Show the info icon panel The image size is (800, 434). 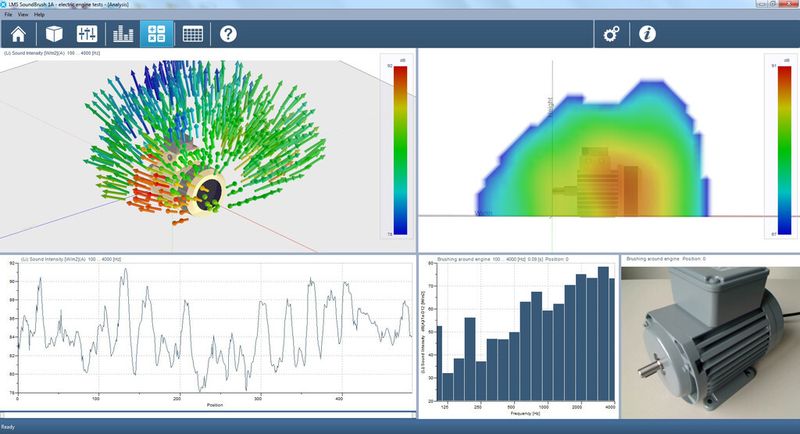647,34
